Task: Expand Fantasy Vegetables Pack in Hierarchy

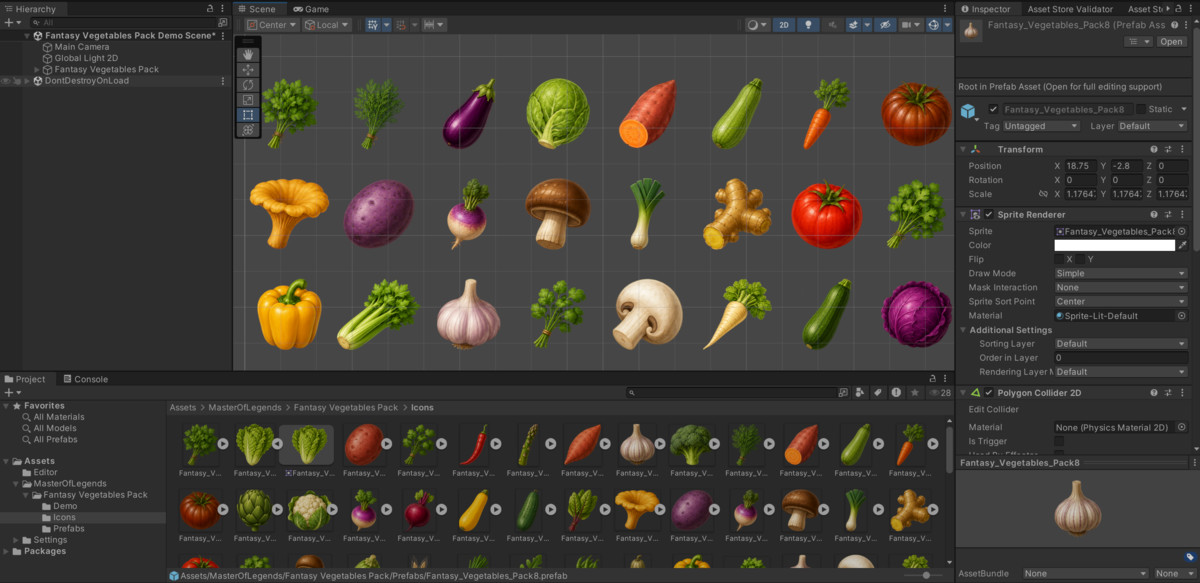Action: coord(37,70)
